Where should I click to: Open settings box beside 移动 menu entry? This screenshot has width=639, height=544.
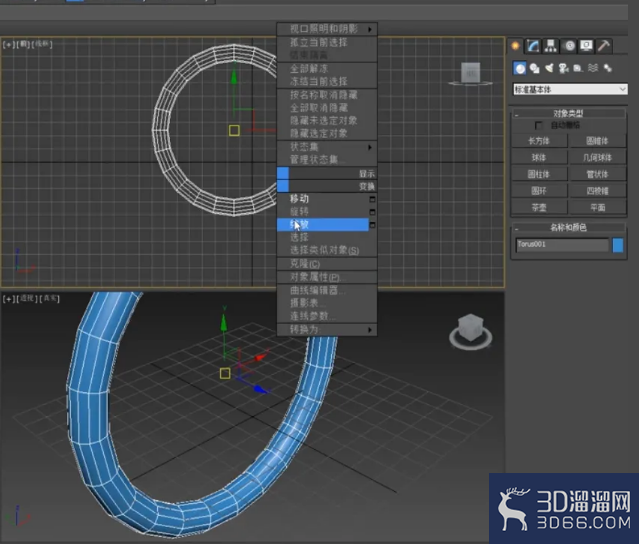[372, 199]
